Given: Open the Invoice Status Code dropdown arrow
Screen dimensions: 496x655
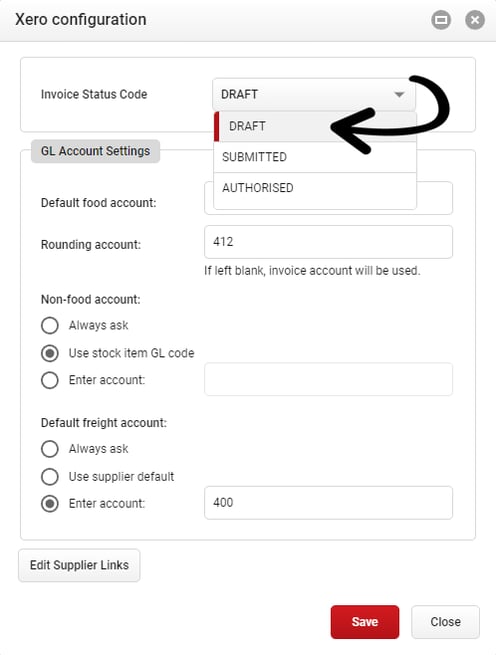Looking at the screenshot, I should coord(399,94).
